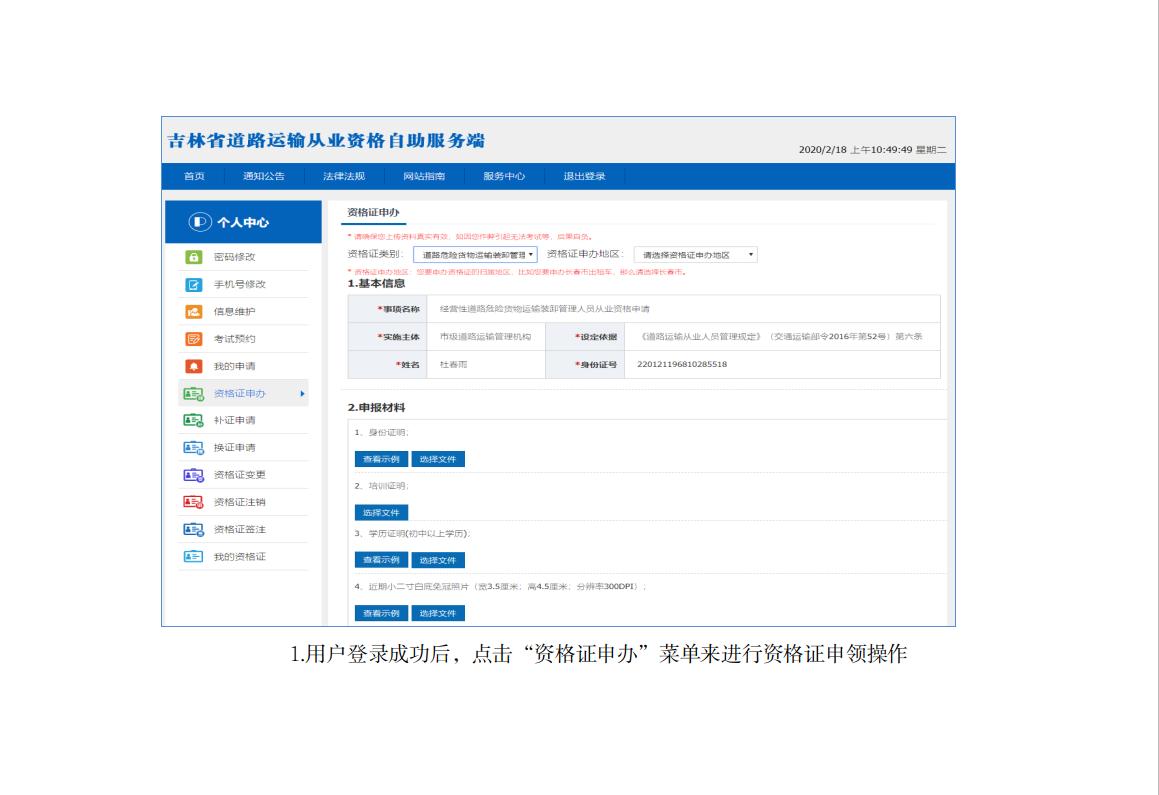Click the orange icon for 信息维护
Viewport: 1159px width, 795px height.
[194, 312]
